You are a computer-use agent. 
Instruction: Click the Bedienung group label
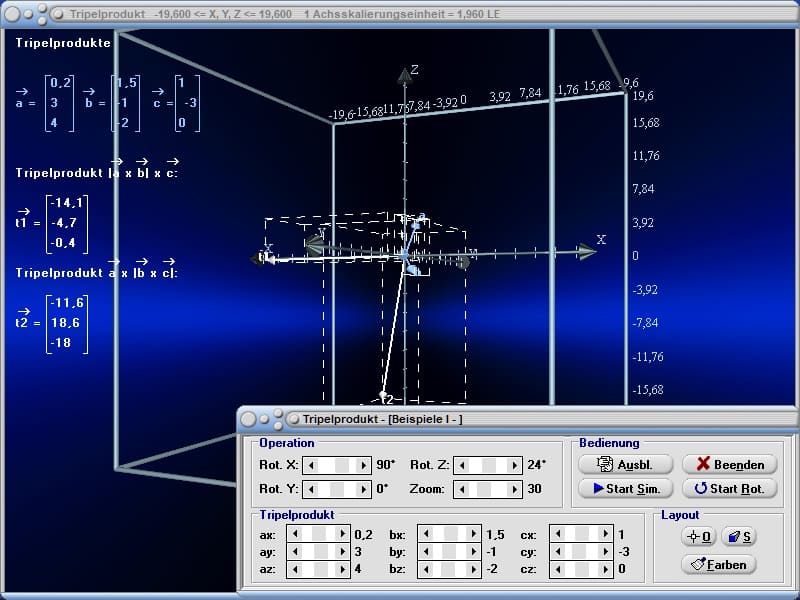point(609,443)
